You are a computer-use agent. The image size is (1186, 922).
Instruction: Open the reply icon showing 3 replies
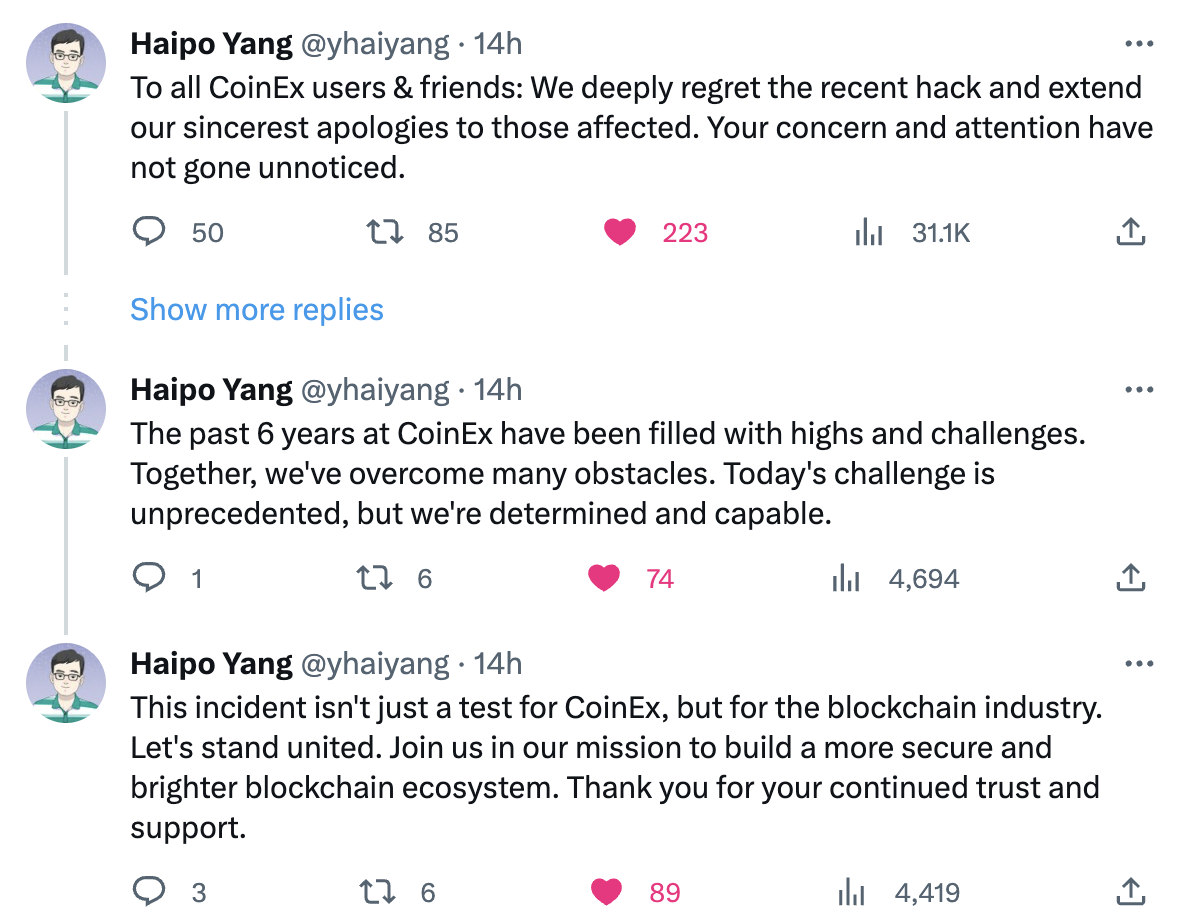coord(149,891)
